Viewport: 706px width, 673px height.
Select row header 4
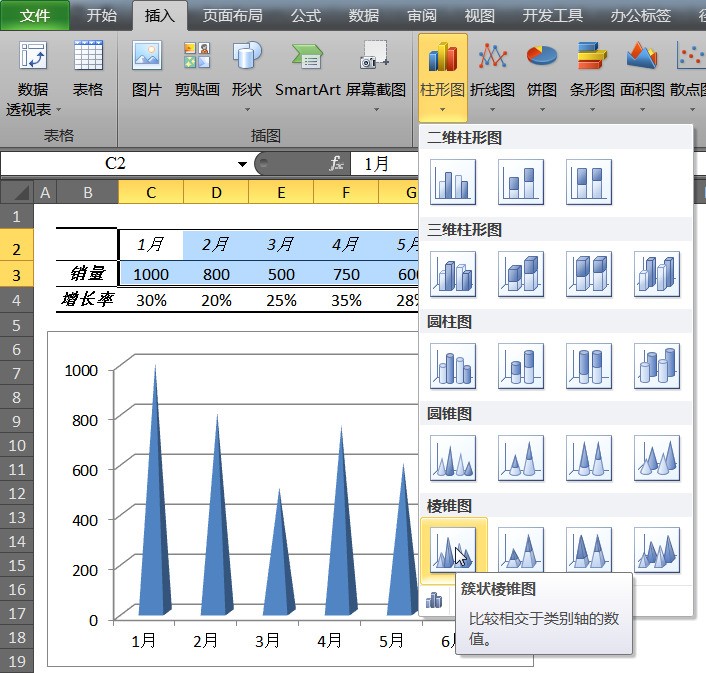pyautogui.click(x=17, y=300)
